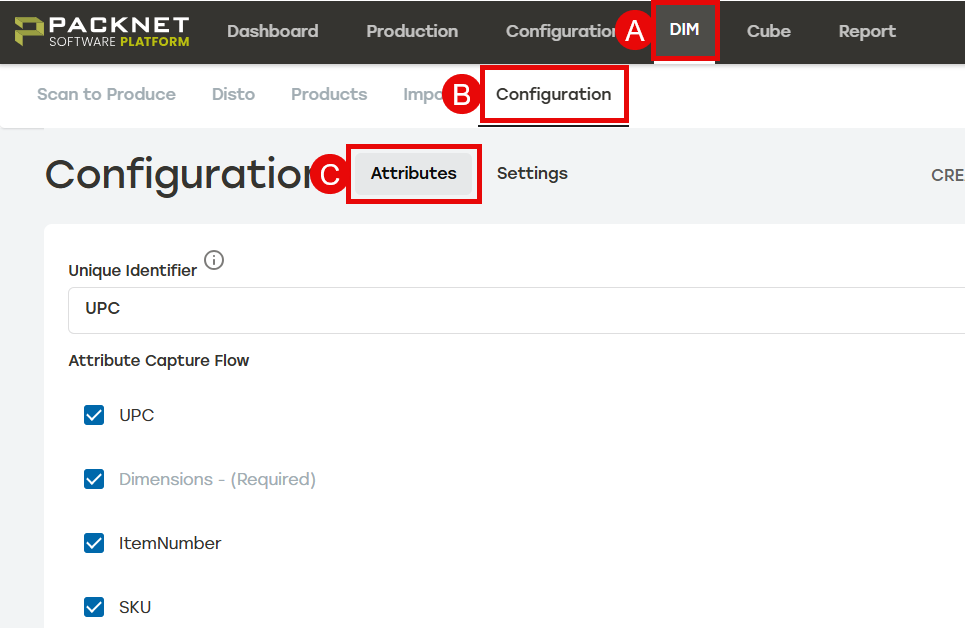Select the Attributes tab
This screenshot has width=965, height=628.
413,173
